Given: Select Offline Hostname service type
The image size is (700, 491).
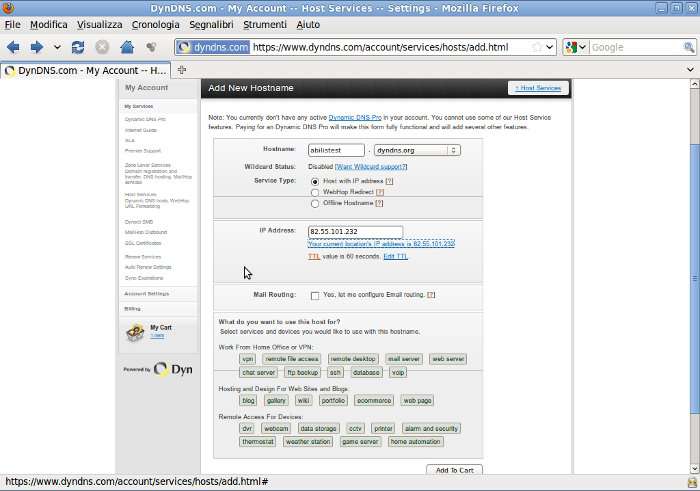Looking at the screenshot, I should tap(315, 203).
